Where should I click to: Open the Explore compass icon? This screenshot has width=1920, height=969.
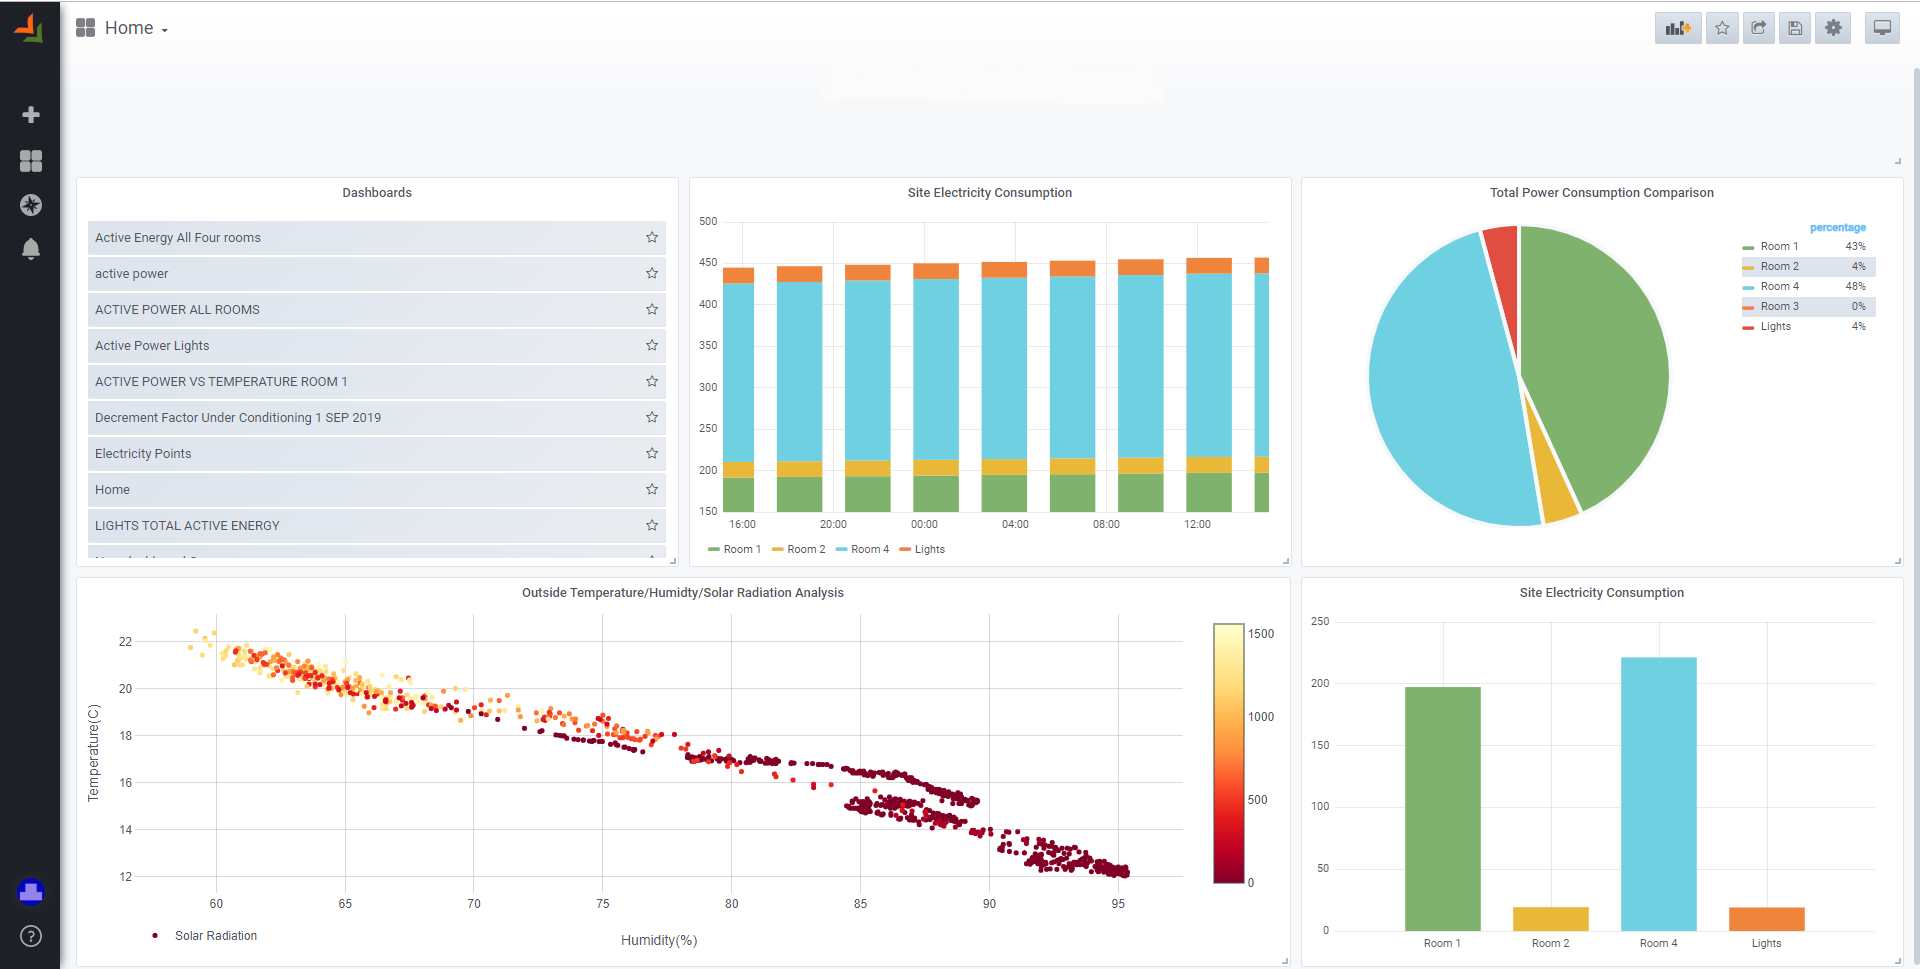tap(31, 205)
